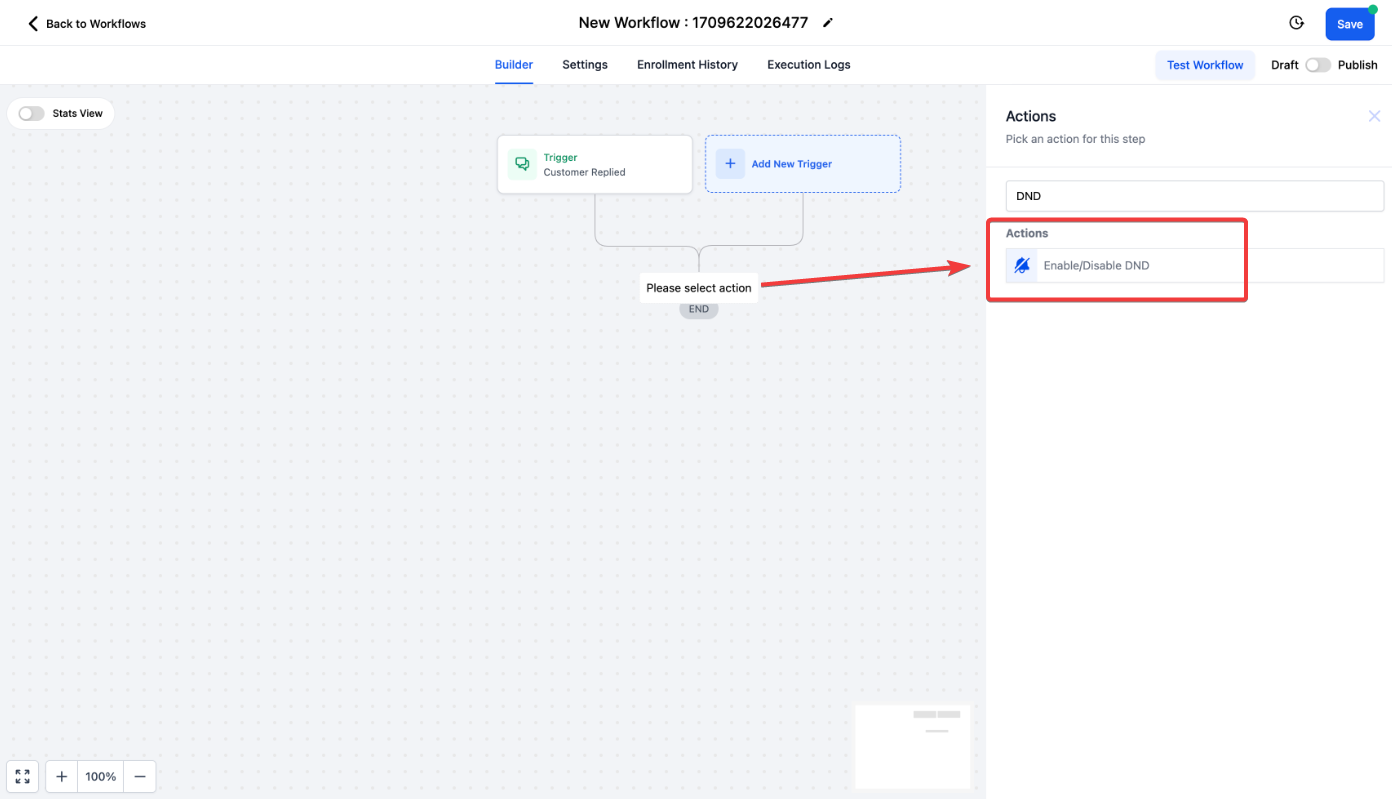Click the Test Workflow button
The image size is (1392, 799).
tap(1205, 65)
